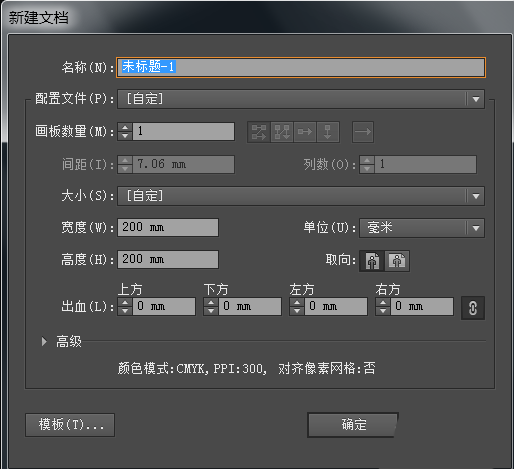This screenshot has height=469, width=514.
Task: Click the top bleed 上方 input field
Action: coord(164,307)
